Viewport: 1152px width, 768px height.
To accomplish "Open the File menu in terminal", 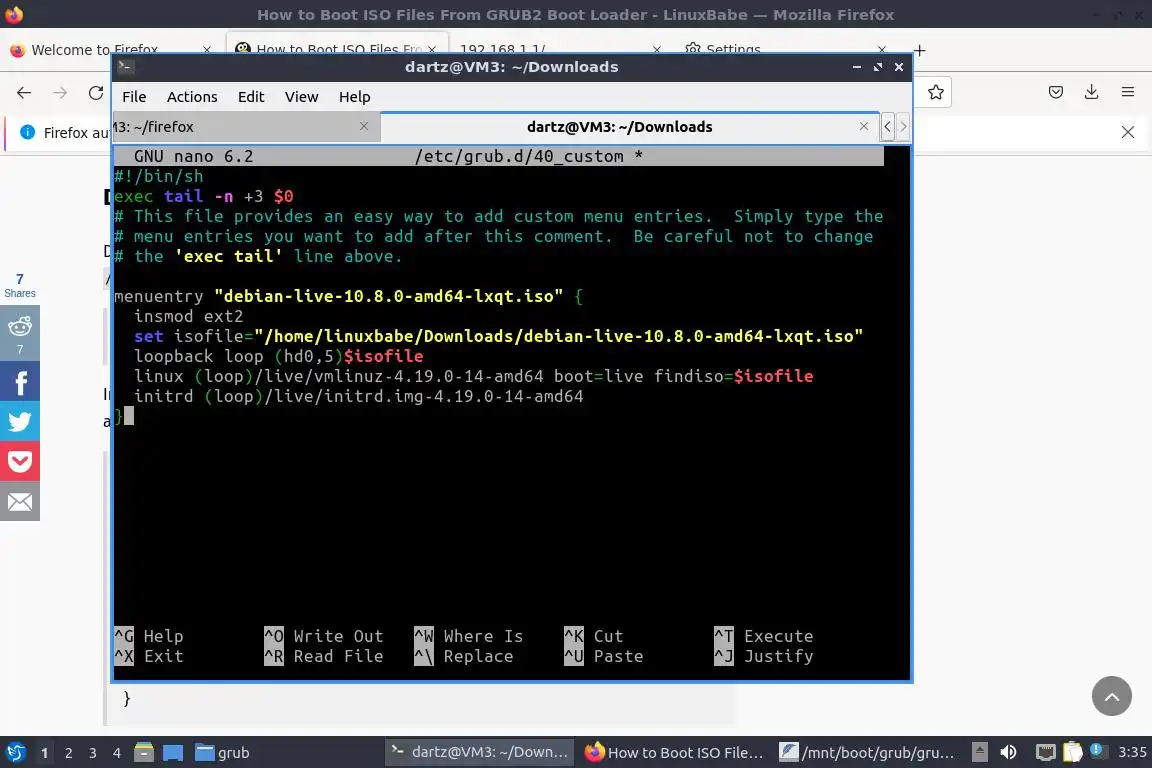I will (134, 97).
